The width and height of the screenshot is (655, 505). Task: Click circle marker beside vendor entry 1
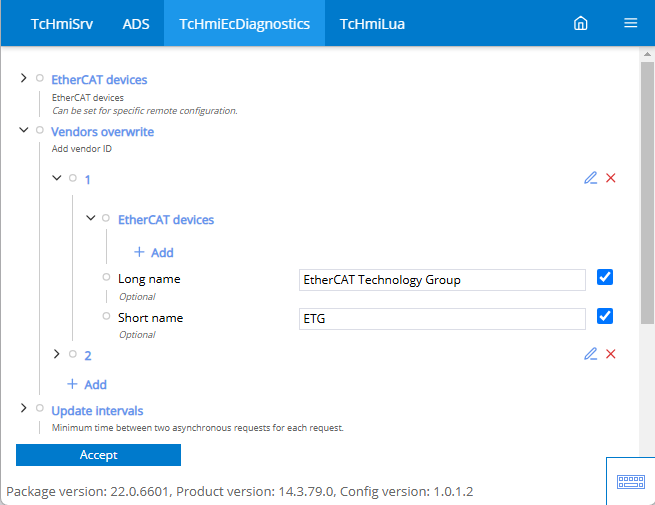(73, 178)
